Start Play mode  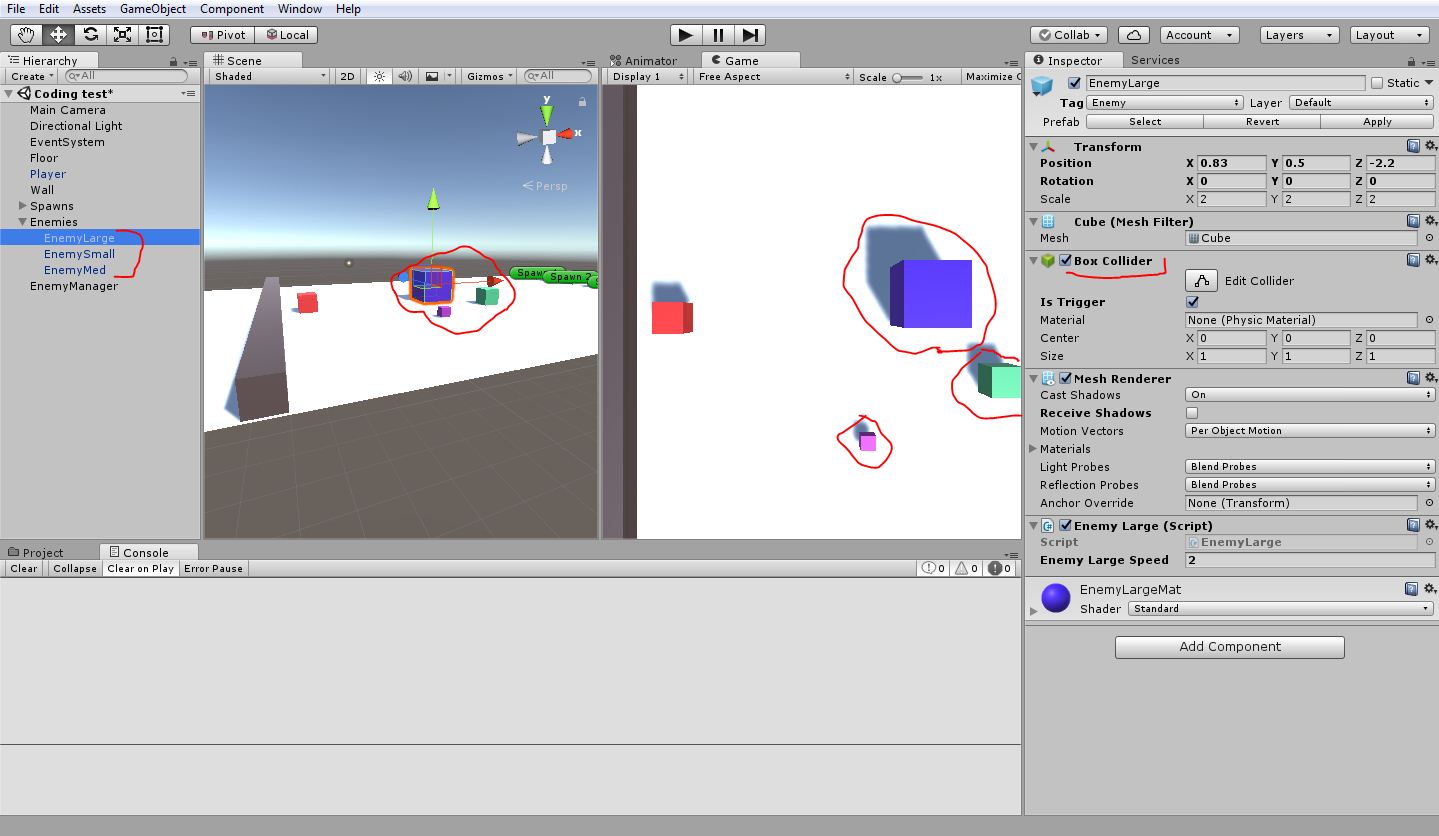point(685,34)
